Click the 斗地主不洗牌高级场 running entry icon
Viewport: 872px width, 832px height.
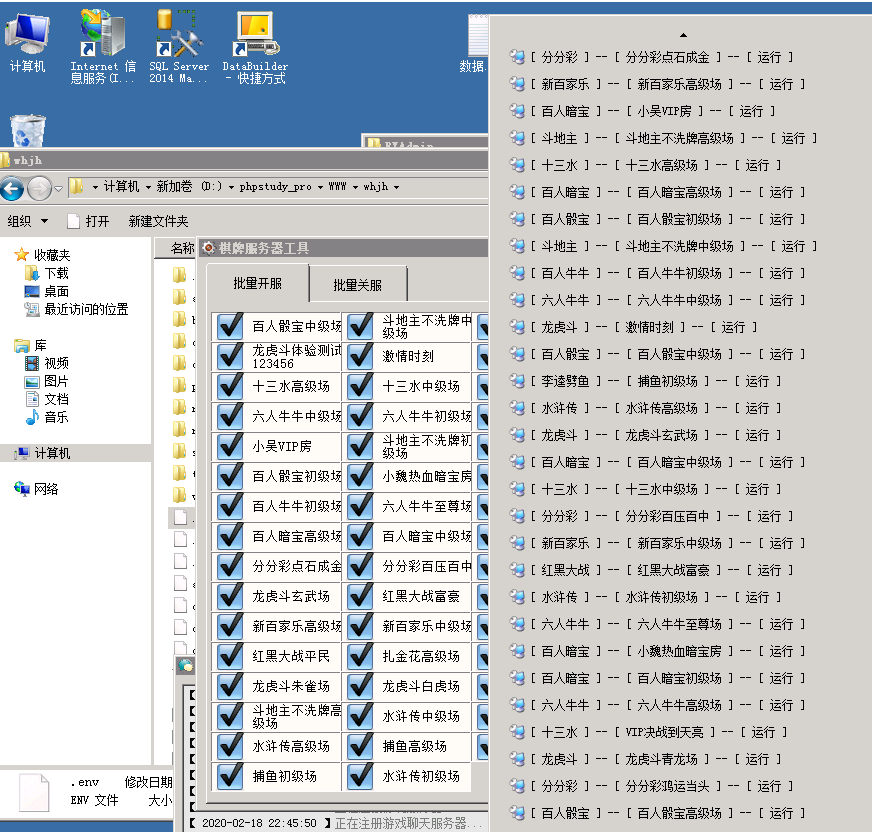pyautogui.click(x=517, y=138)
